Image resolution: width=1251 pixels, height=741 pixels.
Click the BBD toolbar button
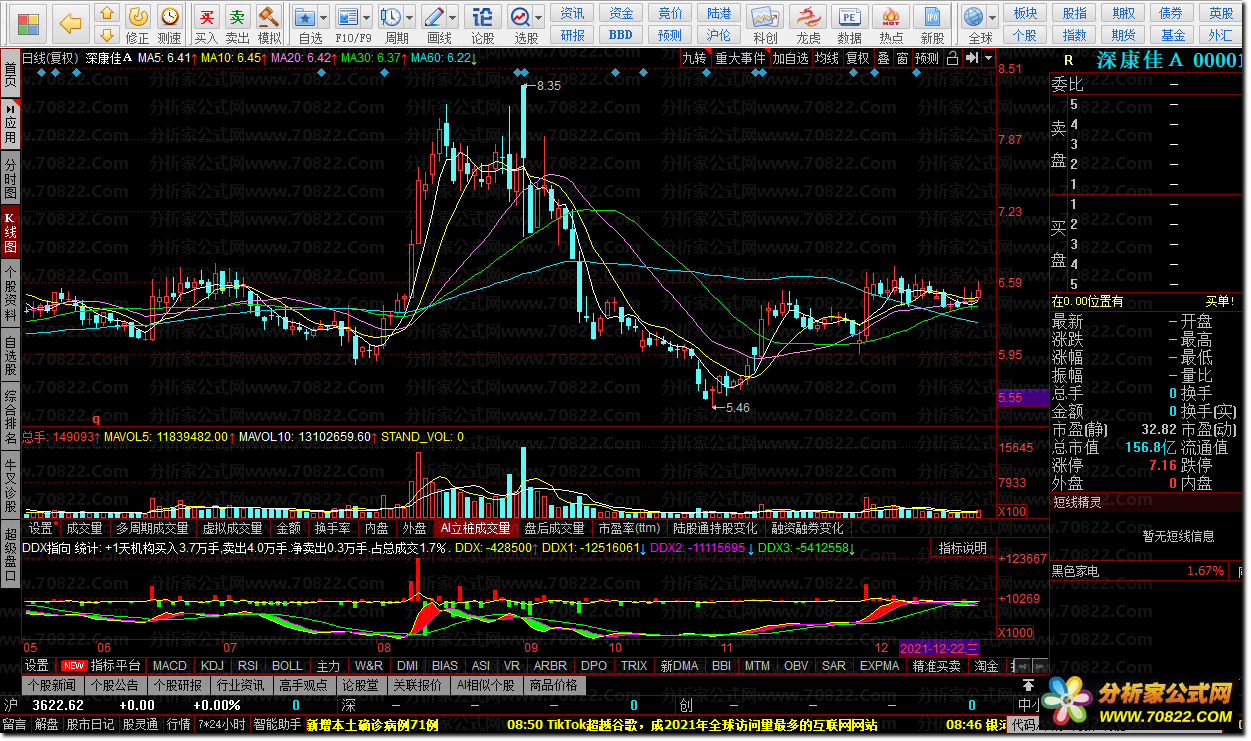click(x=621, y=34)
